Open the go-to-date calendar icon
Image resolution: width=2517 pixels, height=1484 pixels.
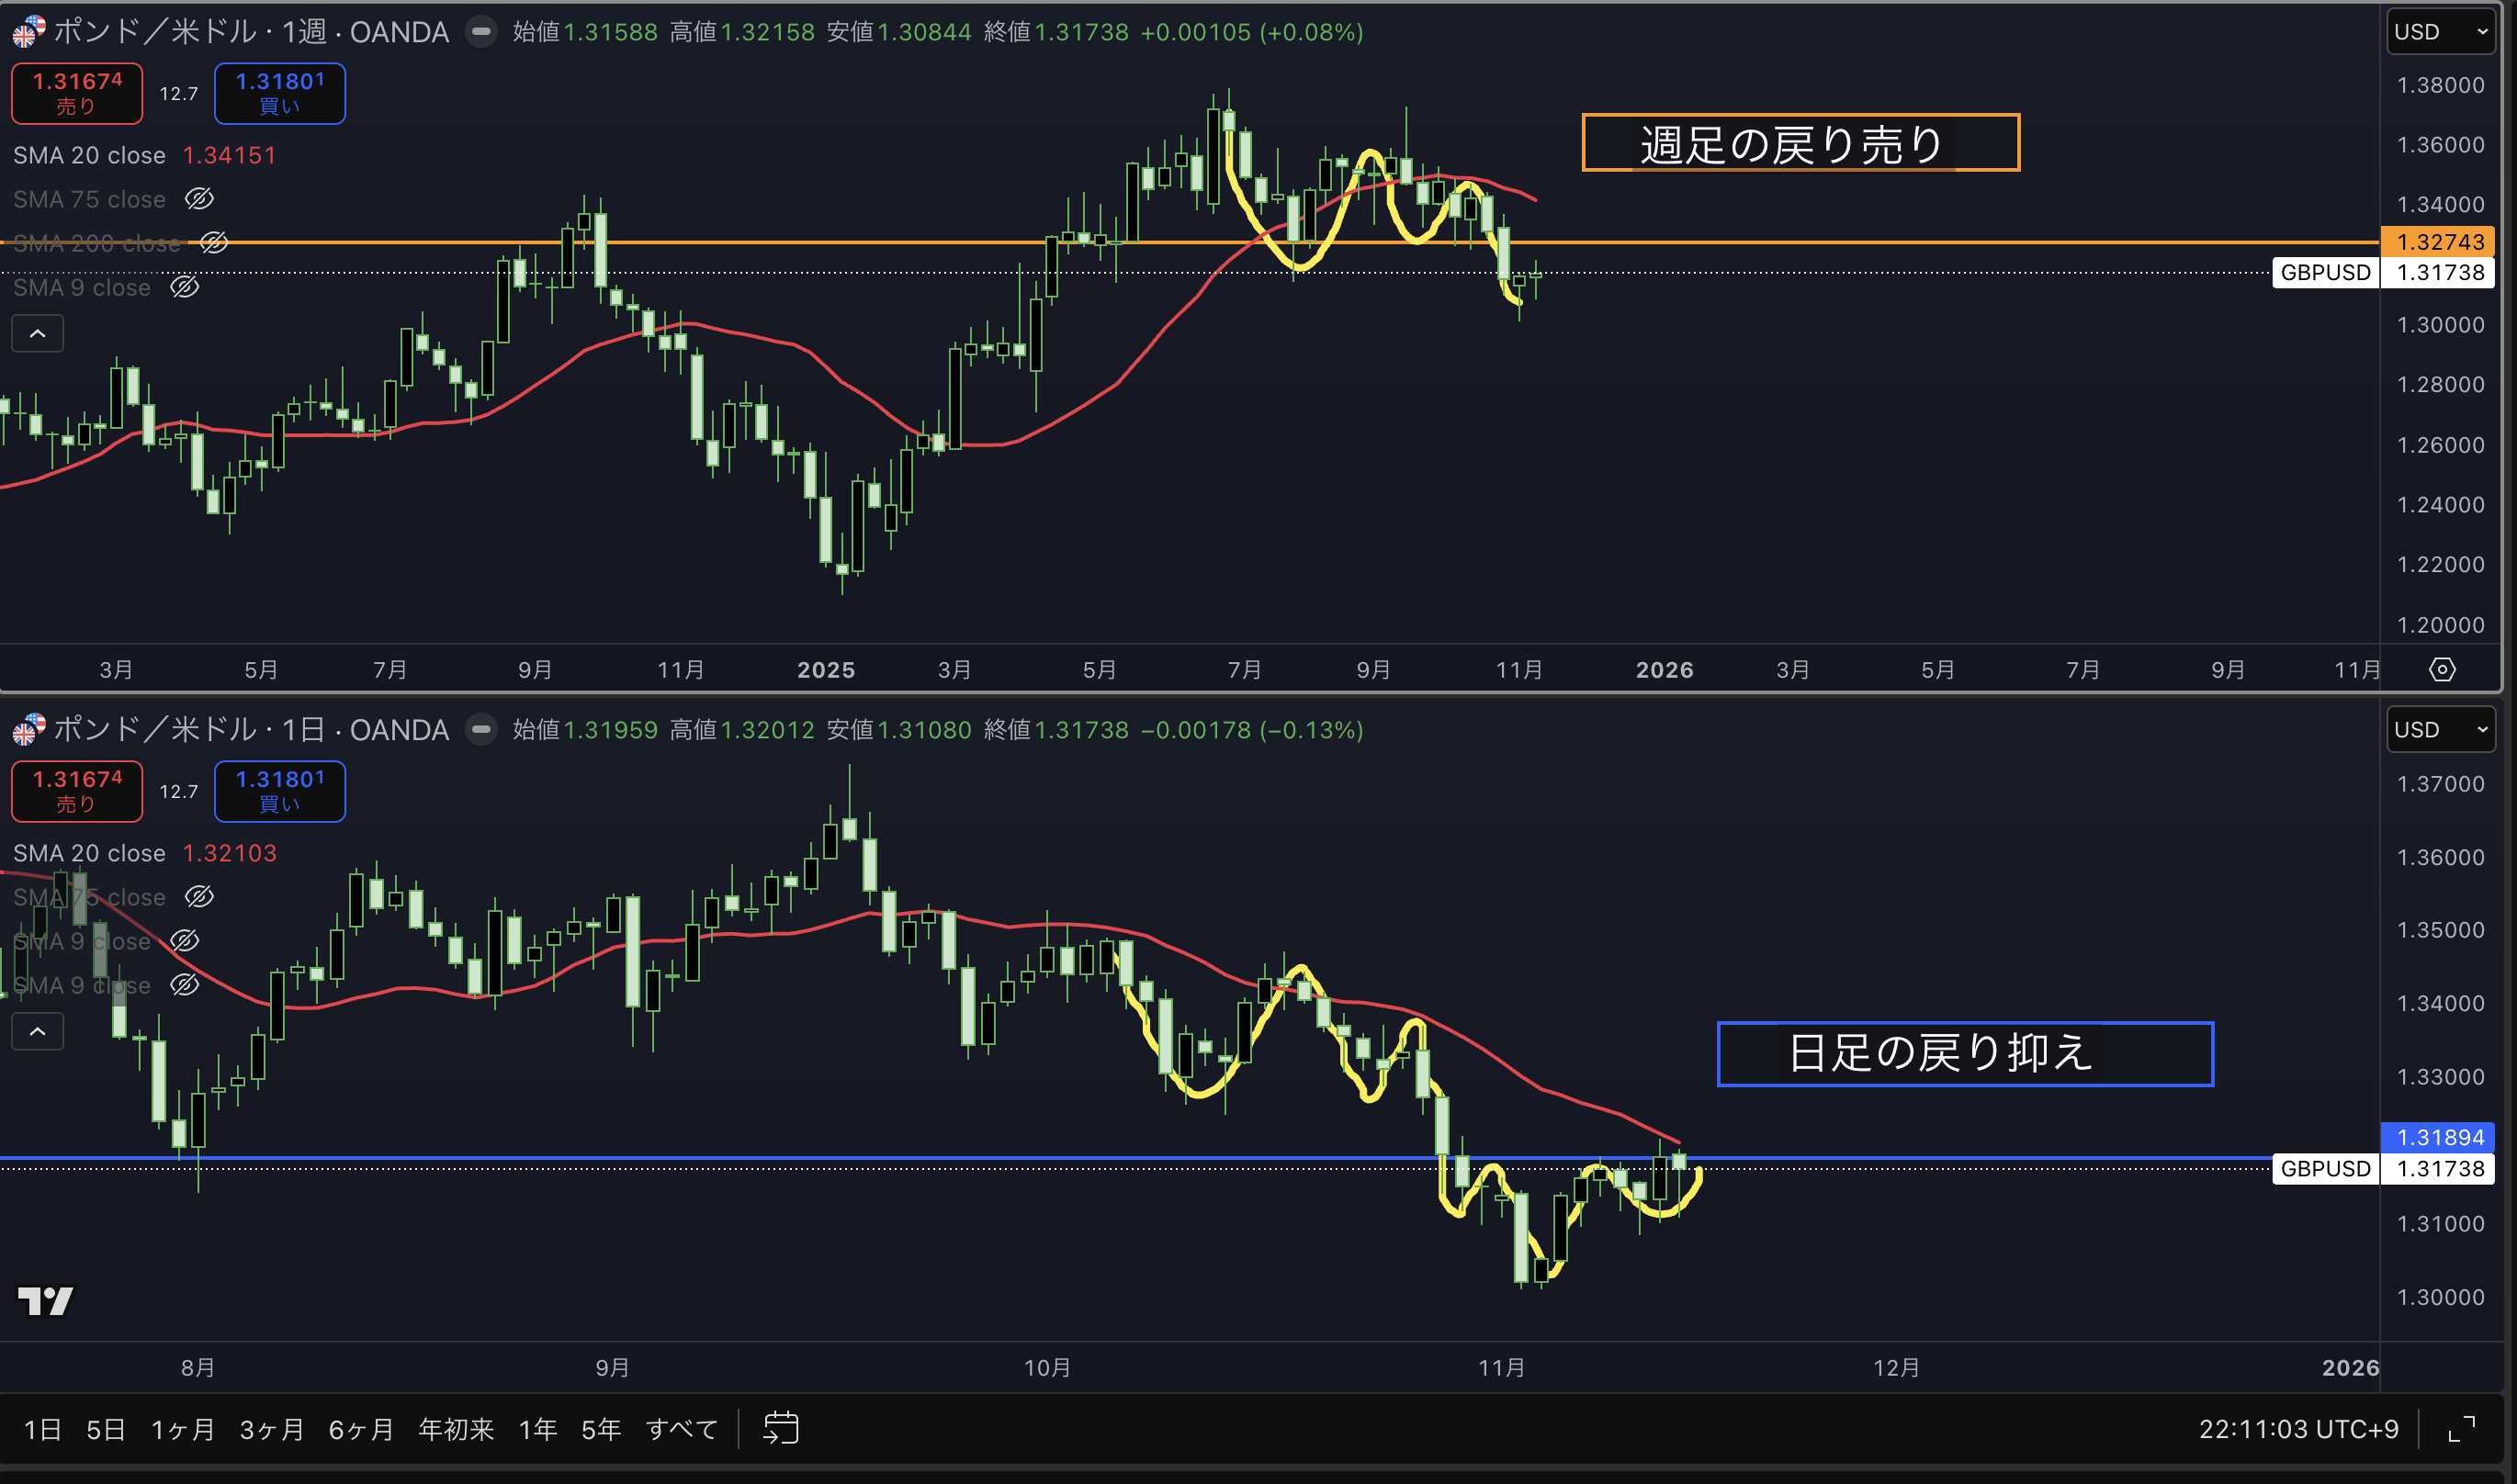click(x=781, y=1428)
